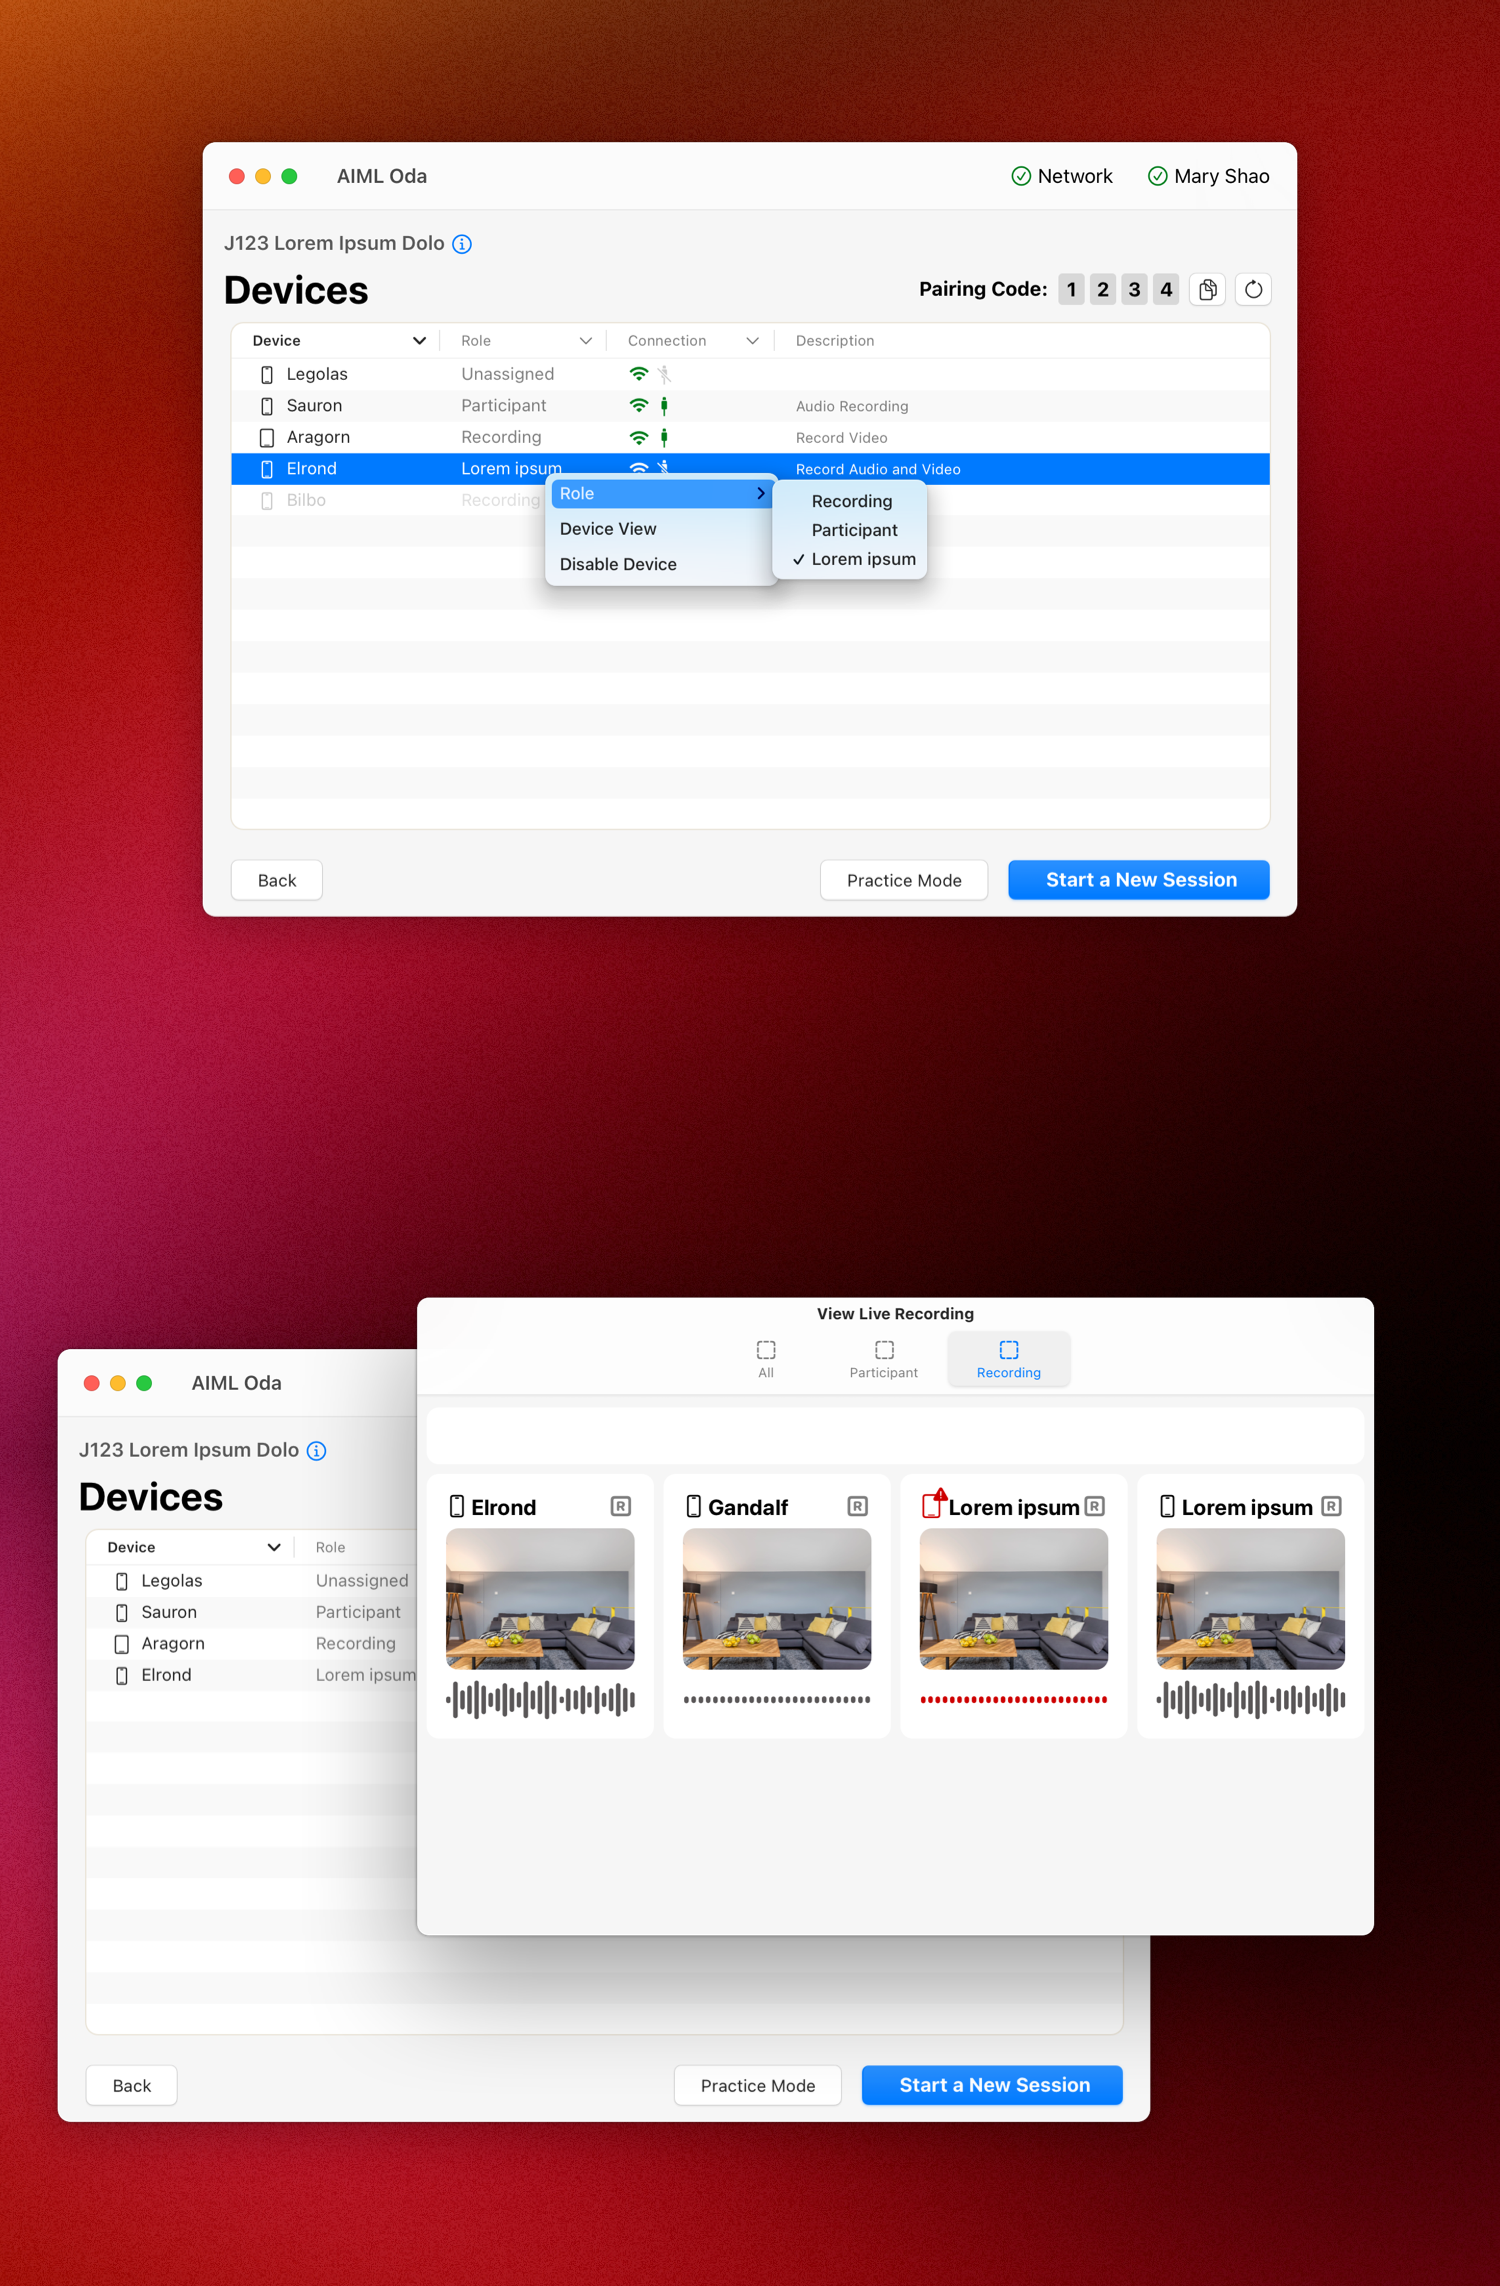Screen dimensions: 1500x2286
Task: Switch to the Participant tab in View Live Recording
Action: [x=883, y=1359]
